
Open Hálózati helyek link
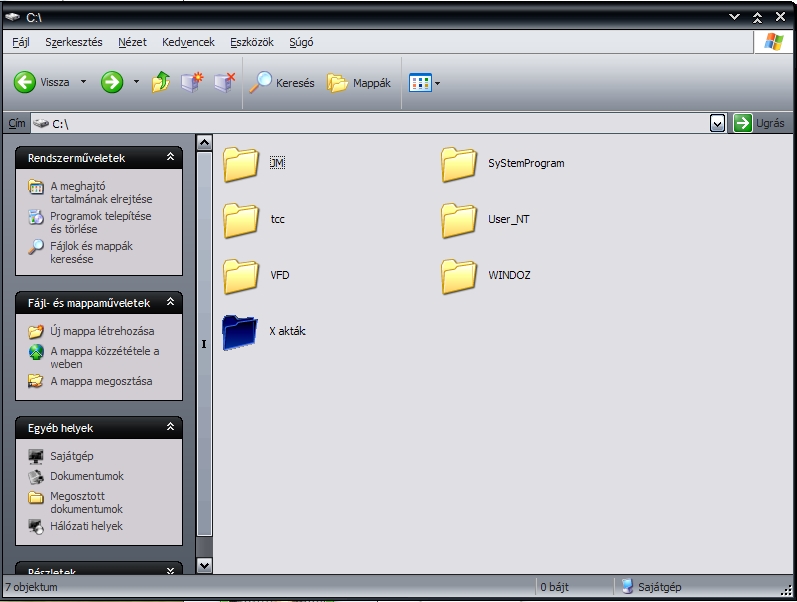pos(86,526)
